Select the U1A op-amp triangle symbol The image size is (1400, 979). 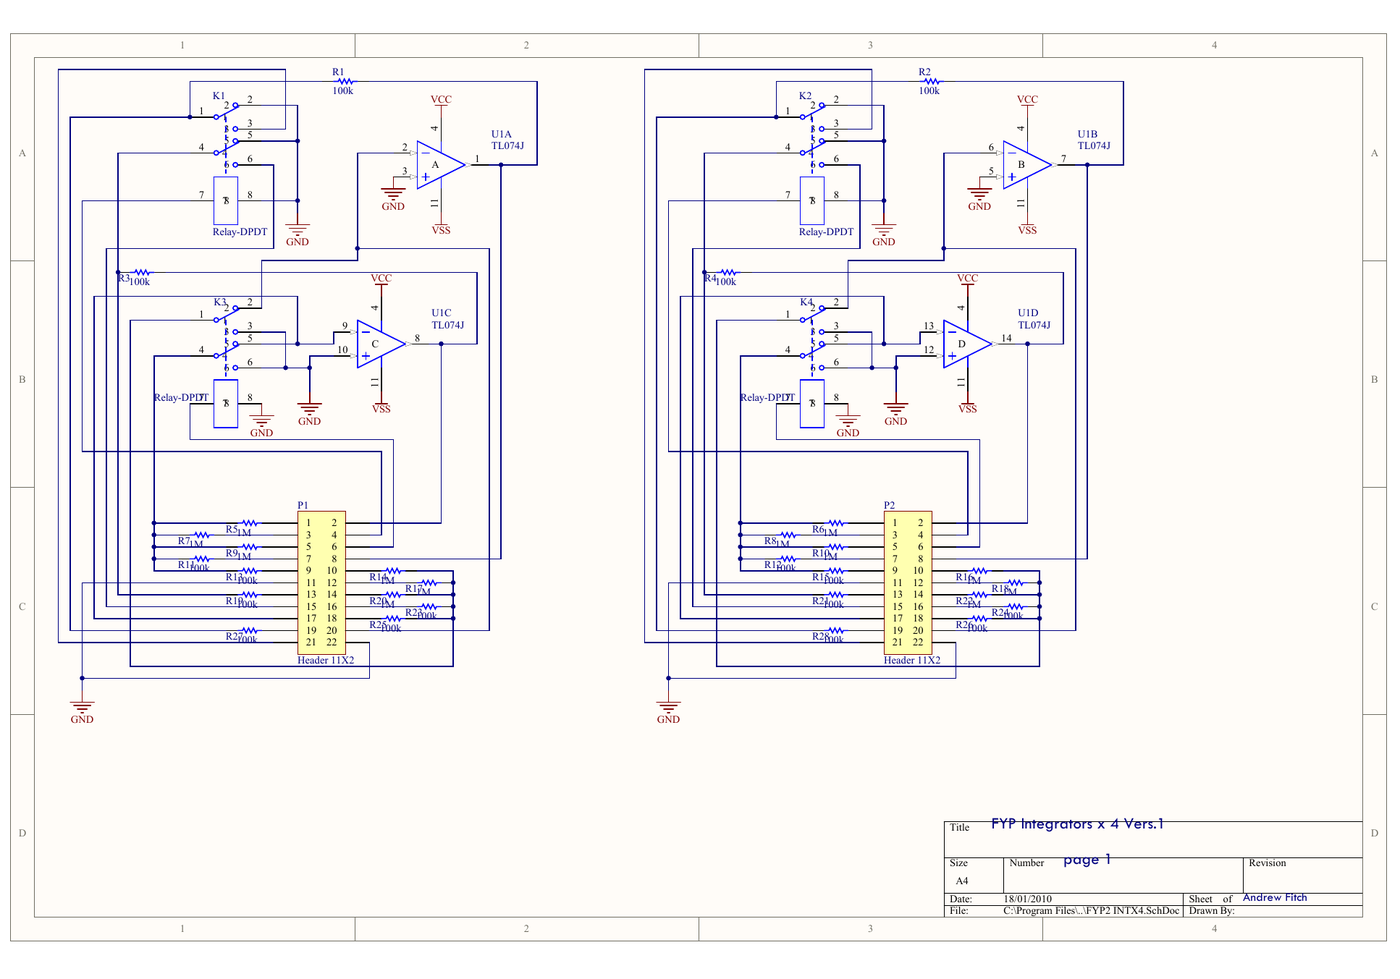coord(440,165)
